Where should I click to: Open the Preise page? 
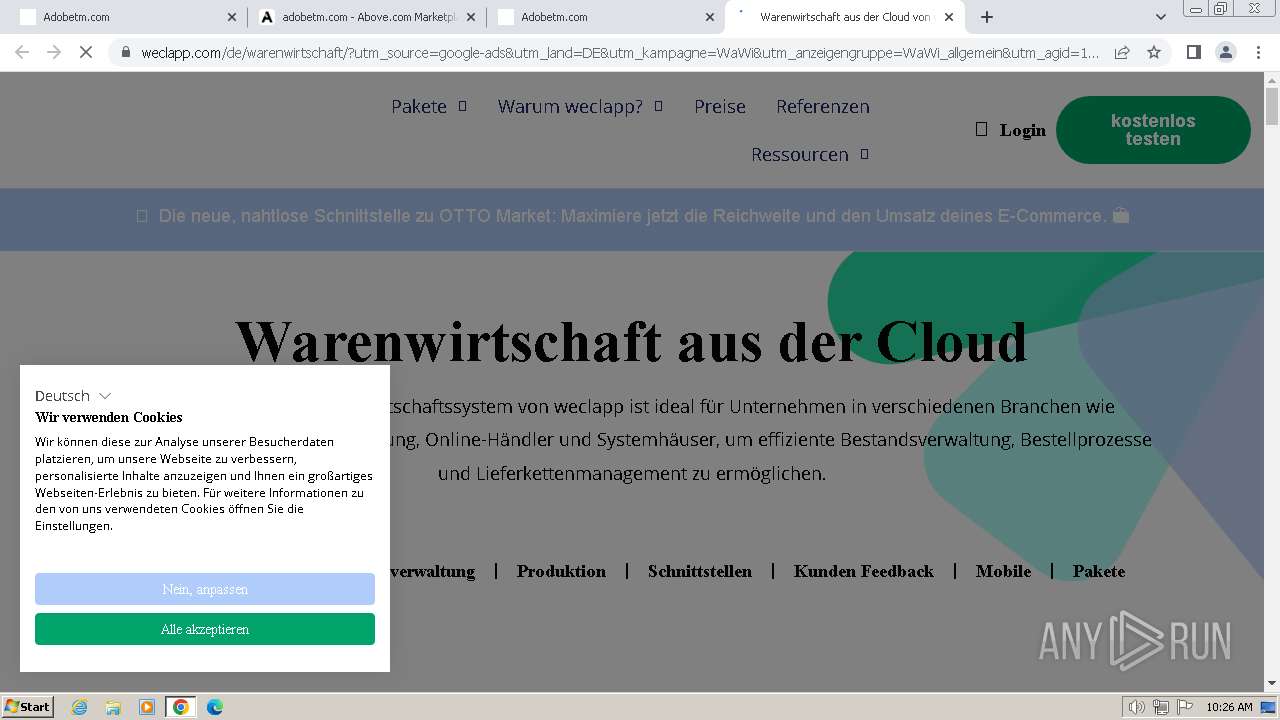pos(720,106)
